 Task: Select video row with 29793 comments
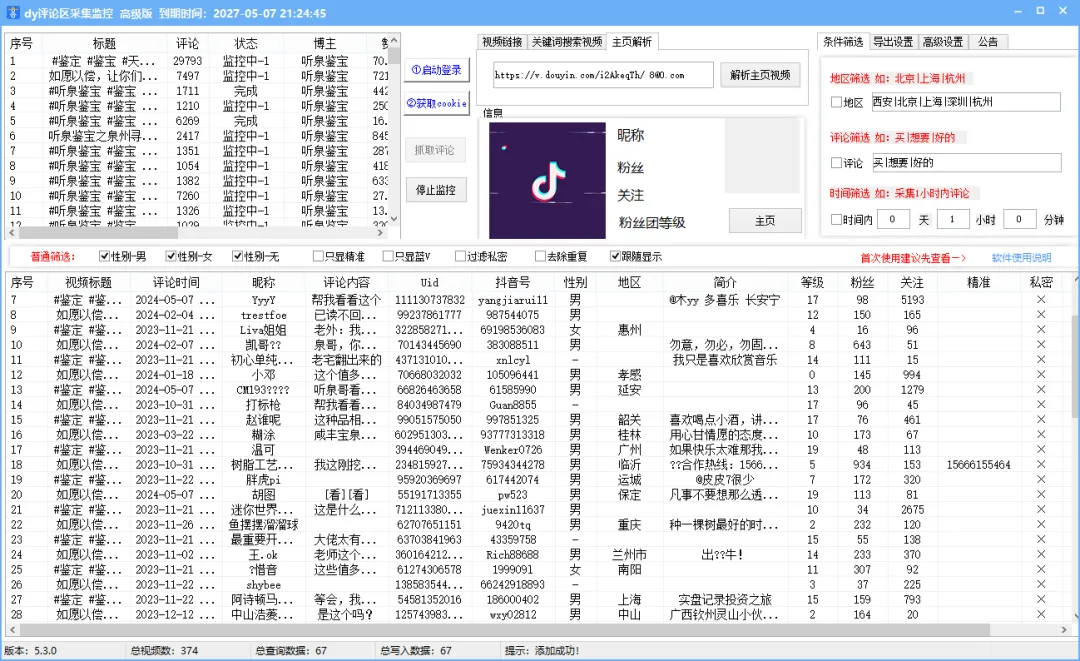197,61
